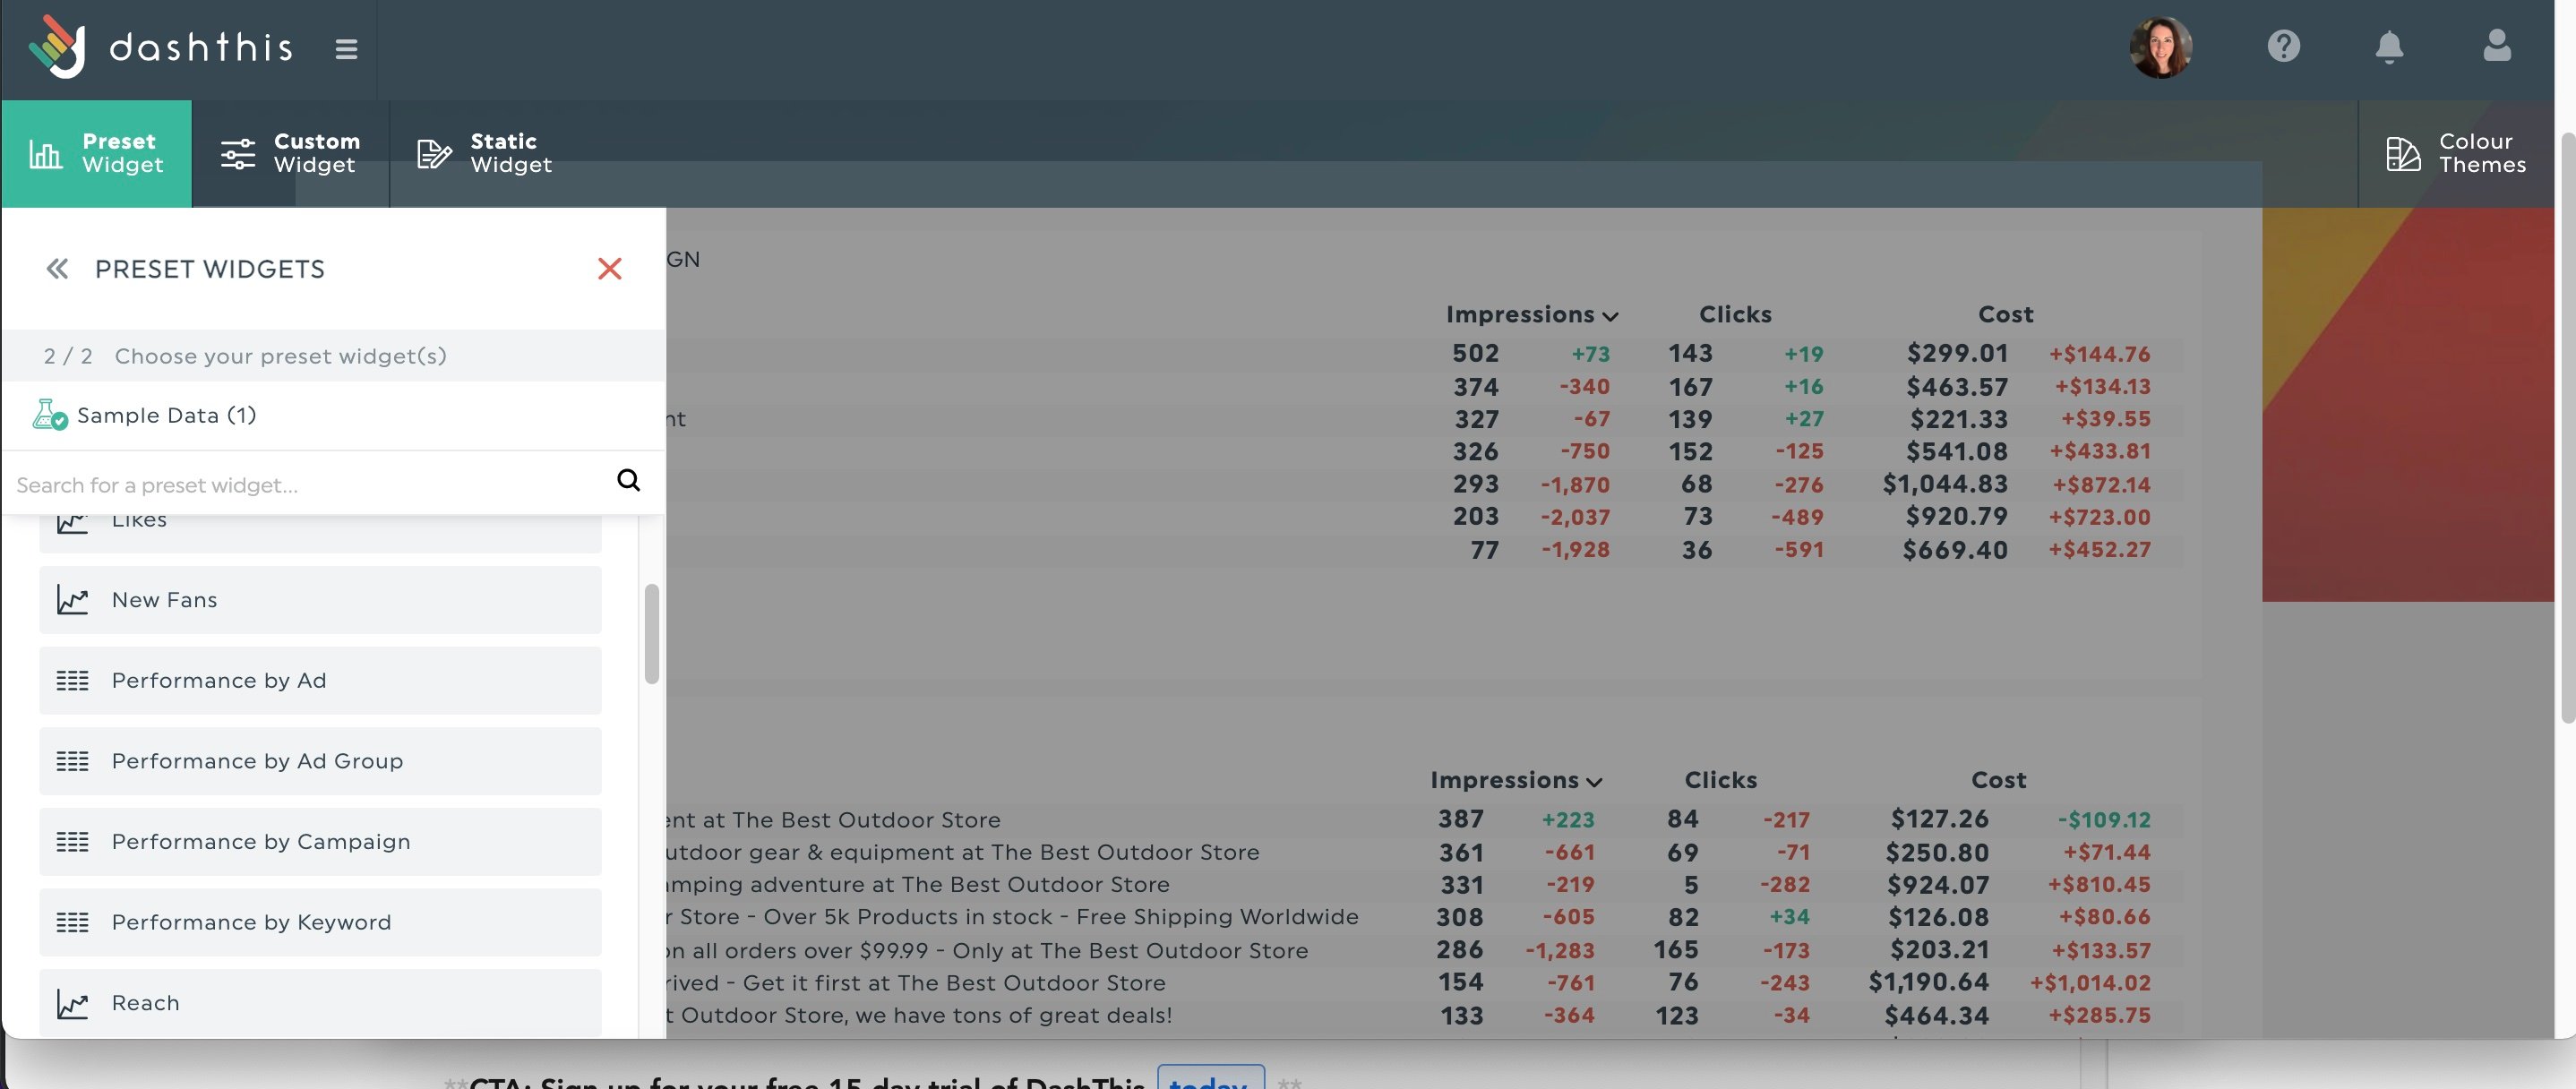Open Colour Themes panel

2456,153
